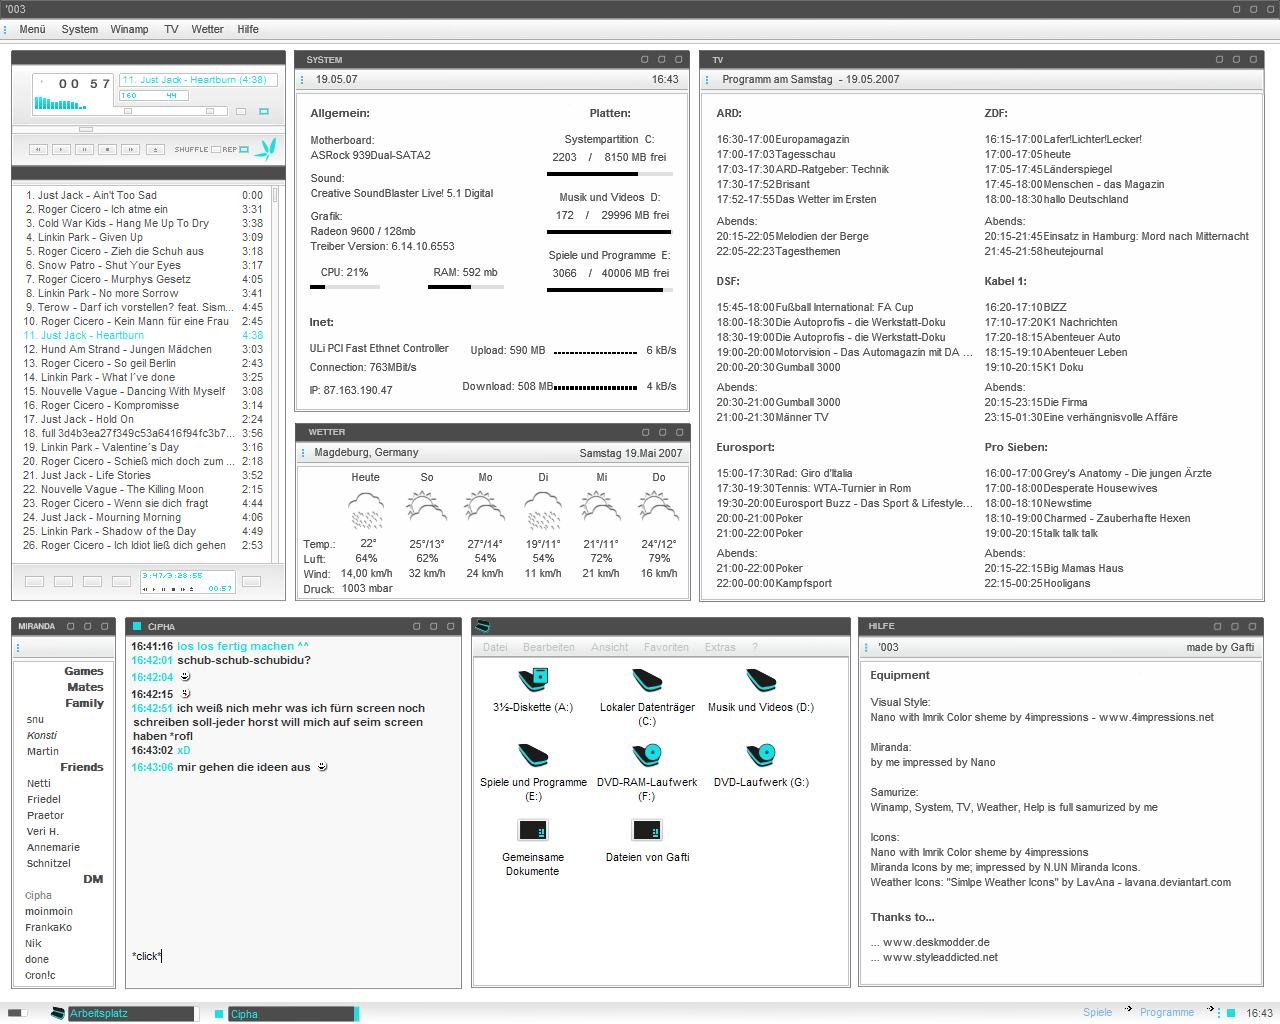Open Programme toolbar in taskbar
Image resolution: width=1280 pixels, height=1024 pixels.
pos(1167,1012)
